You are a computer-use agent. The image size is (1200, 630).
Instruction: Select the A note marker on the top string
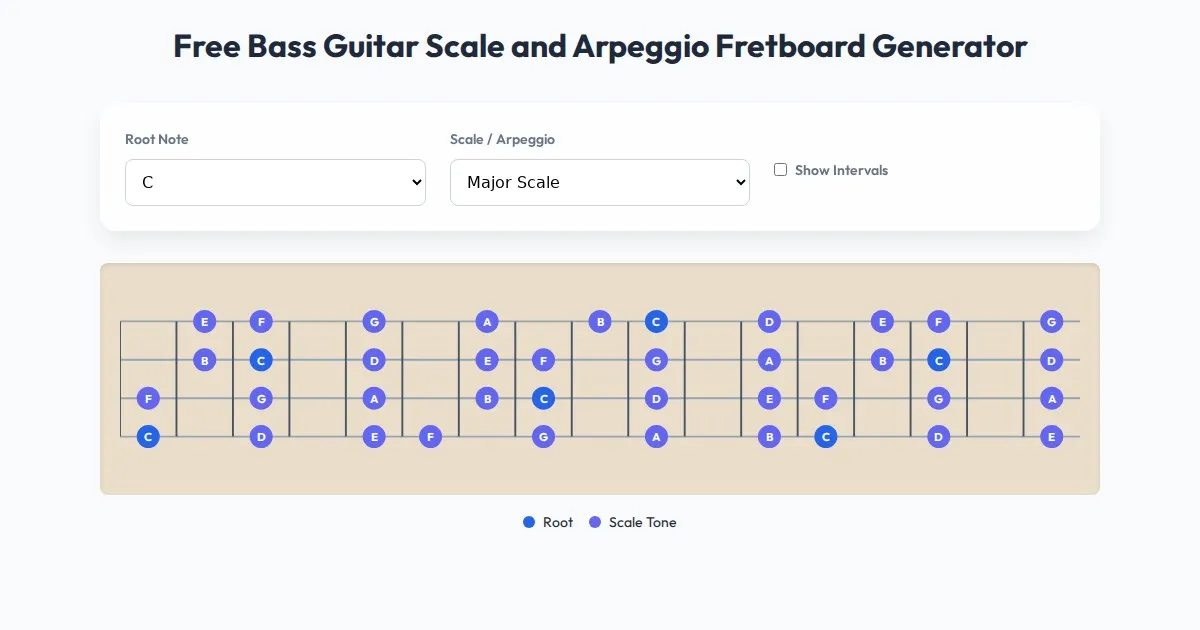pyautogui.click(x=487, y=321)
